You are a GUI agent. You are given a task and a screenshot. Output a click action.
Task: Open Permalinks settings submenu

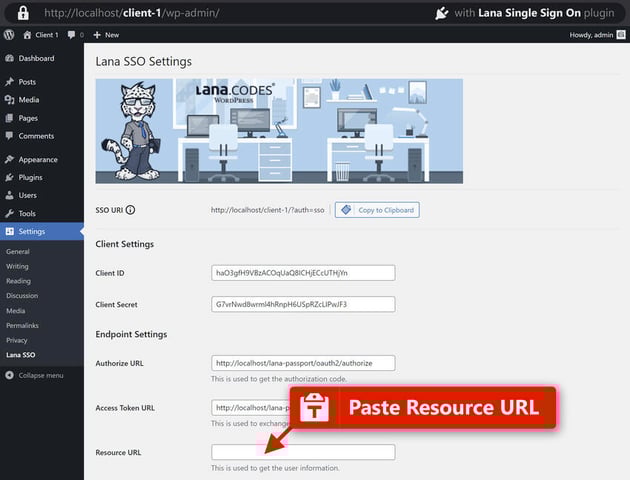pyautogui.click(x=22, y=325)
